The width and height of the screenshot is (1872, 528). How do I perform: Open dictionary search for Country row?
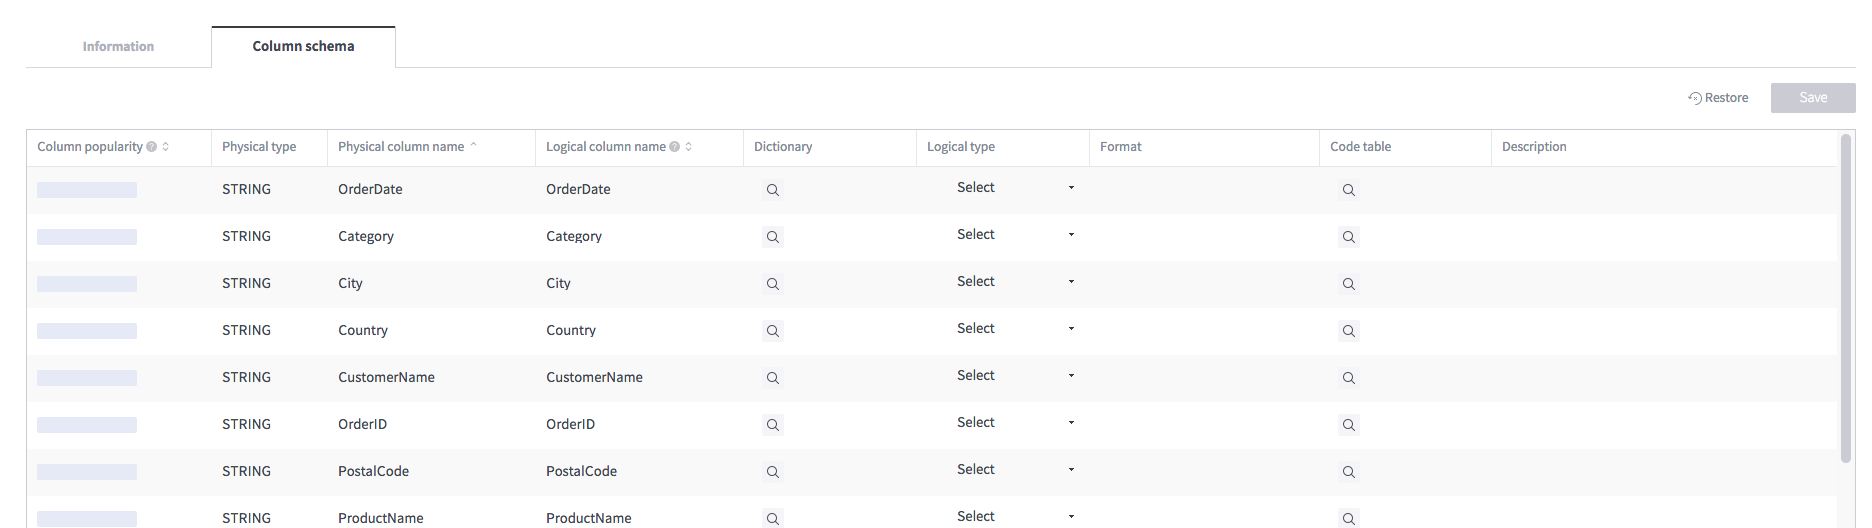(x=772, y=331)
